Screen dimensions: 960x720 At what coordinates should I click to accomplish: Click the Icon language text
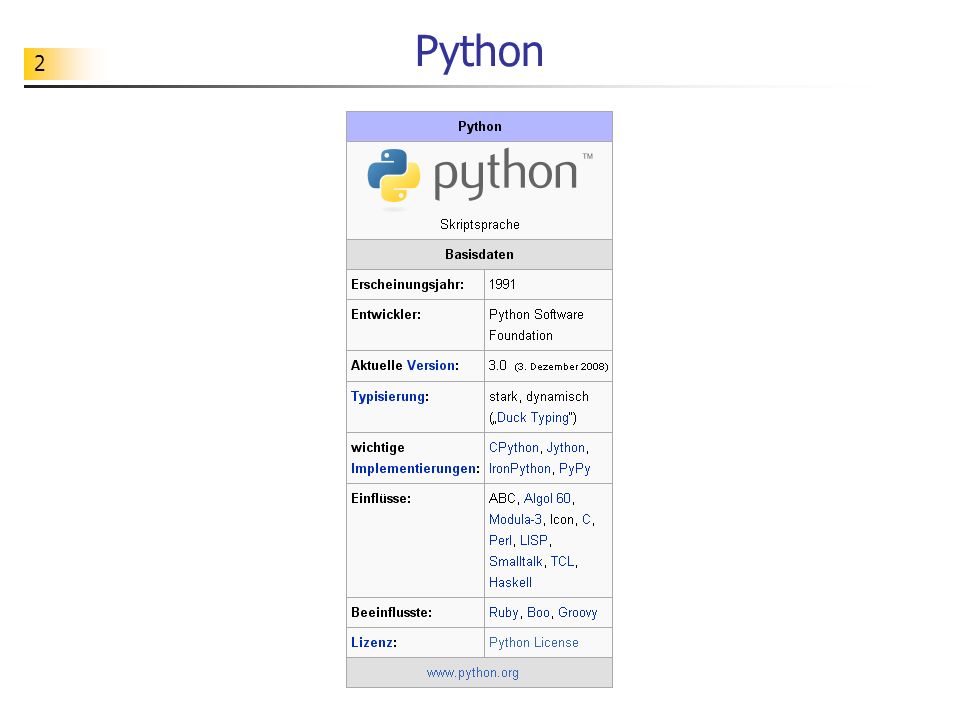click(561, 519)
